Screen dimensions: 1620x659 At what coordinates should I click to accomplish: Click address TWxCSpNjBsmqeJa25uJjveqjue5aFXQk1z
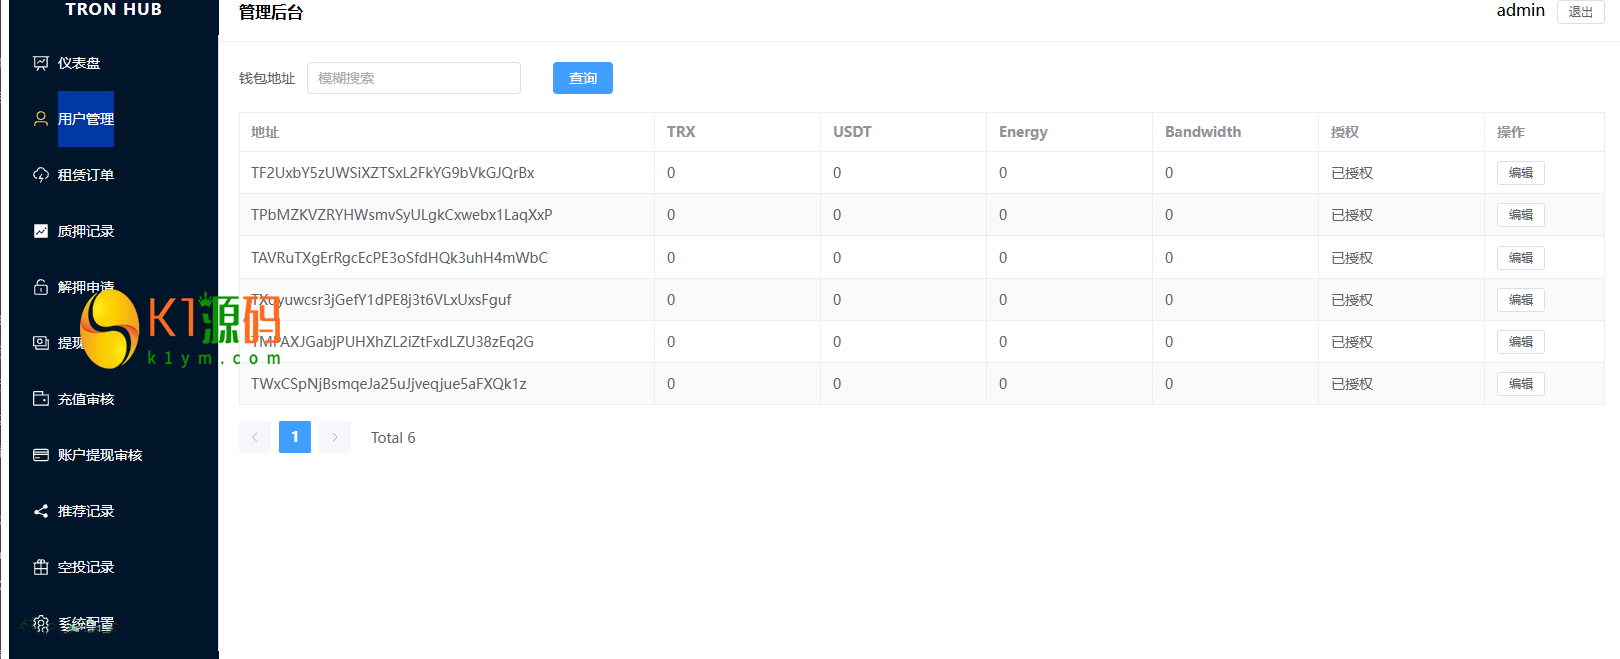coord(389,384)
